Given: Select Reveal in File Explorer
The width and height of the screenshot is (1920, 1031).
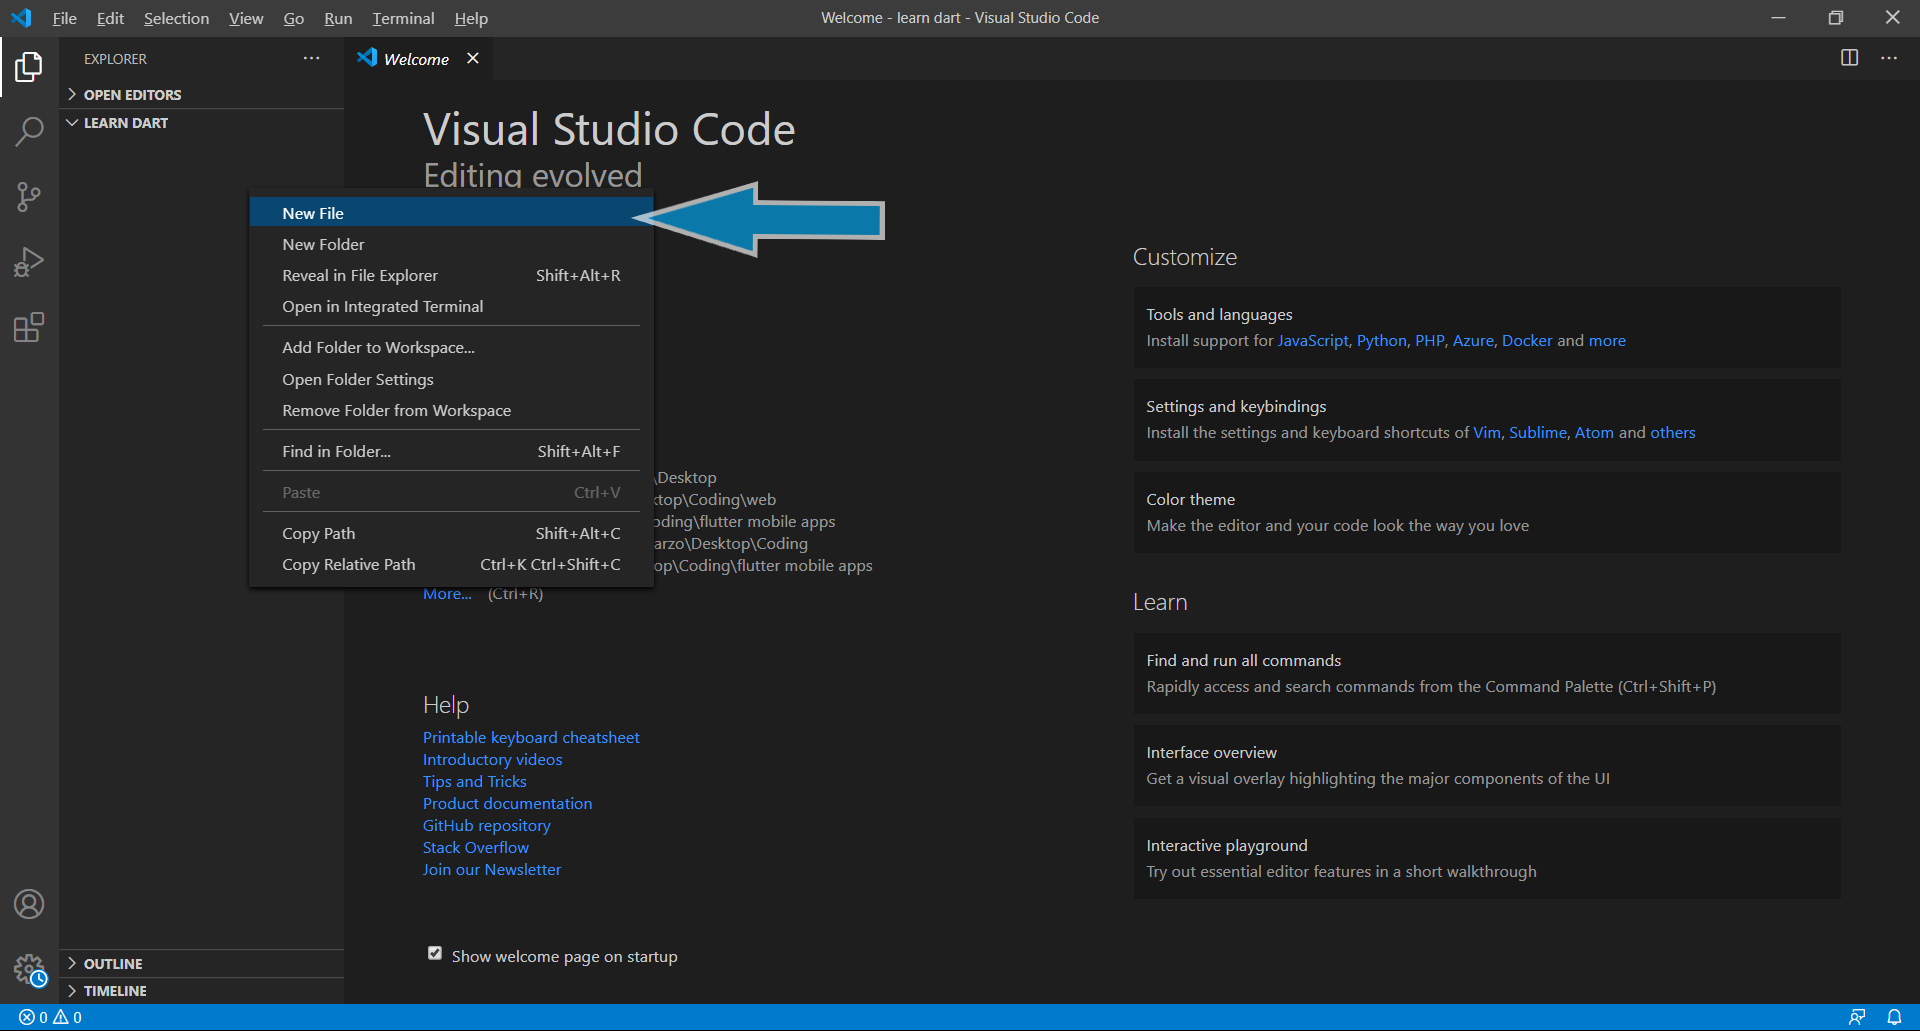Looking at the screenshot, I should [x=451, y=275].
